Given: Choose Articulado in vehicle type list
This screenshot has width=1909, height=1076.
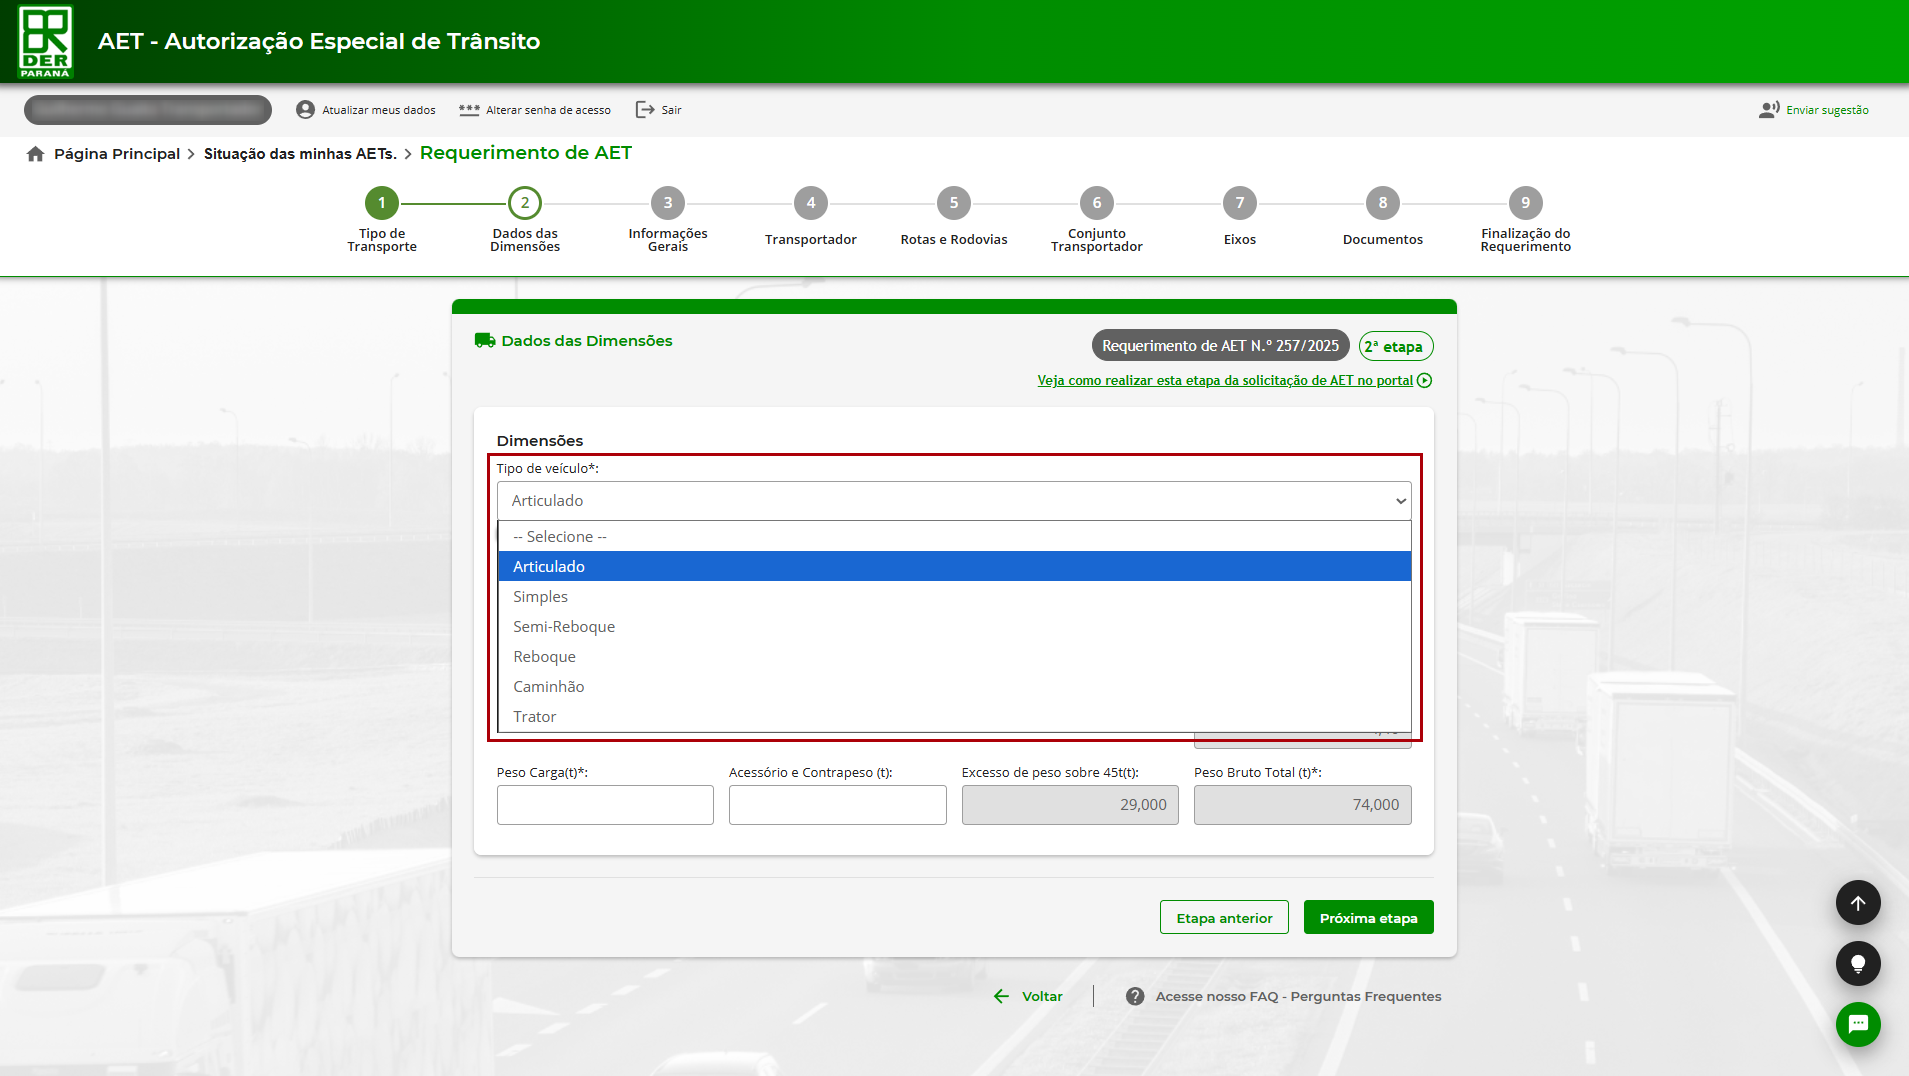Looking at the screenshot, I should [x=954, y=567].
